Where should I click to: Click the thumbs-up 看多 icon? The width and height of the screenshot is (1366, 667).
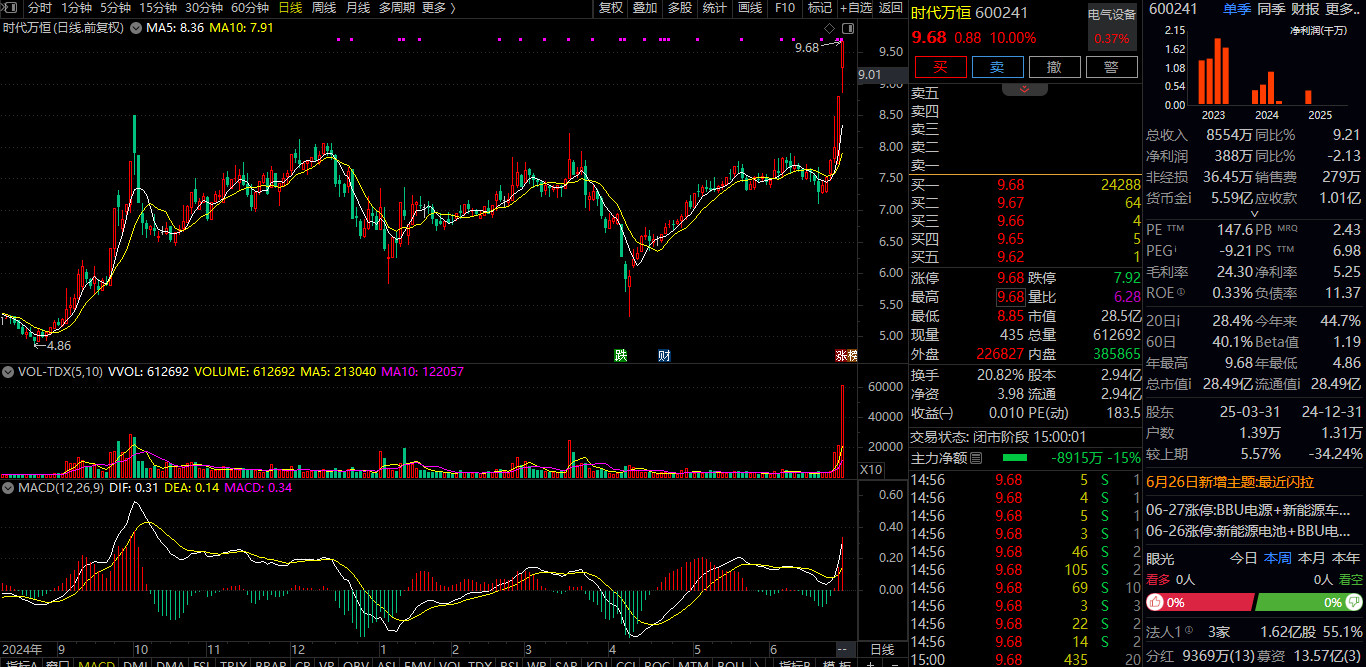(1155, 602)
